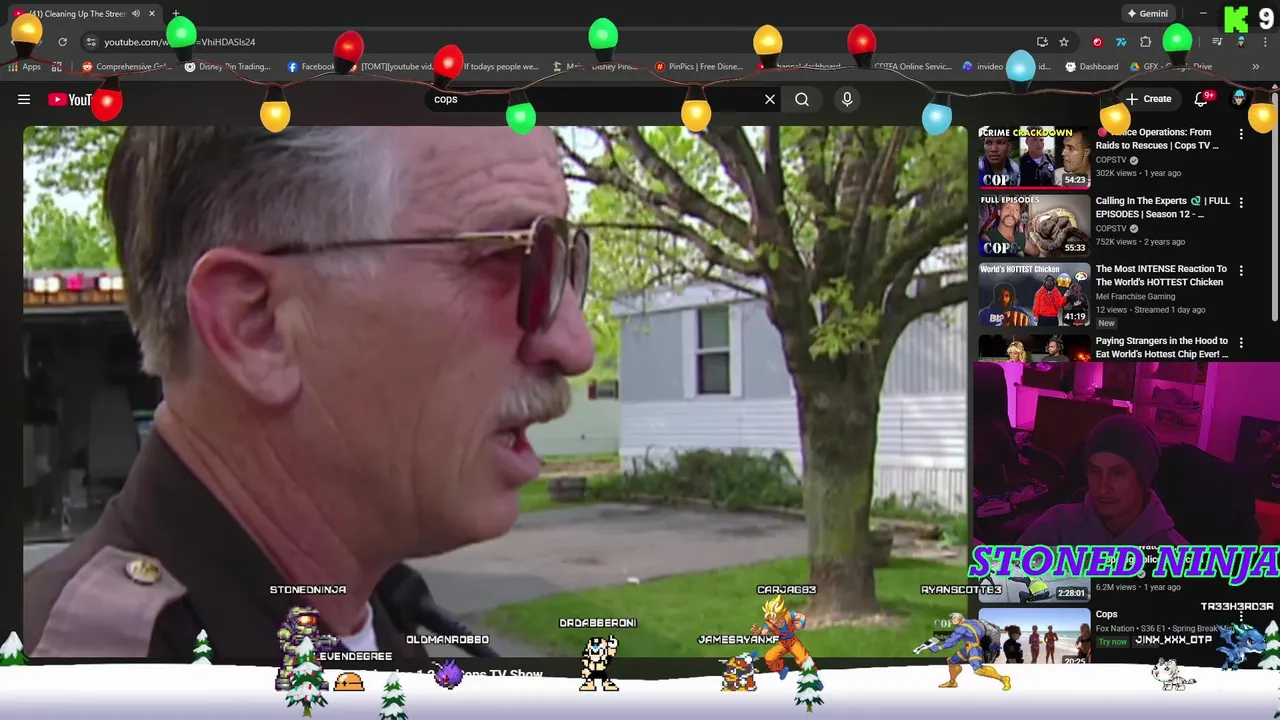This screenshot has width=1280, height=720.
Task: Open the YouTube account avatar menu
Action: [x=1240, y=98]
